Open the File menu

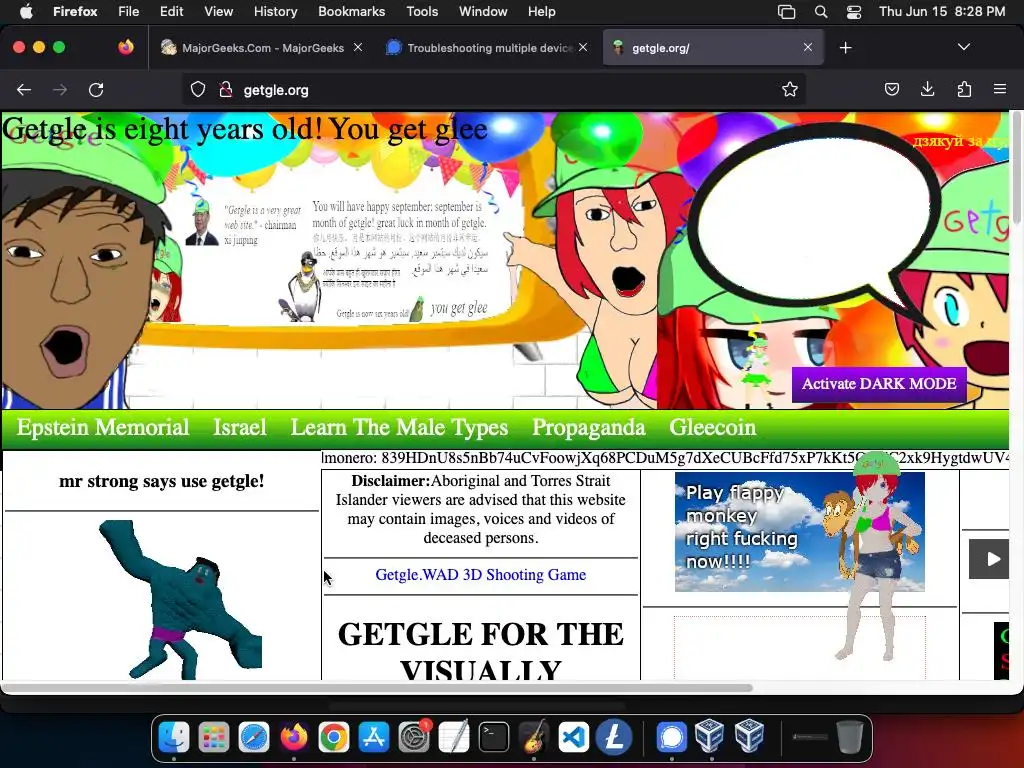128,12
